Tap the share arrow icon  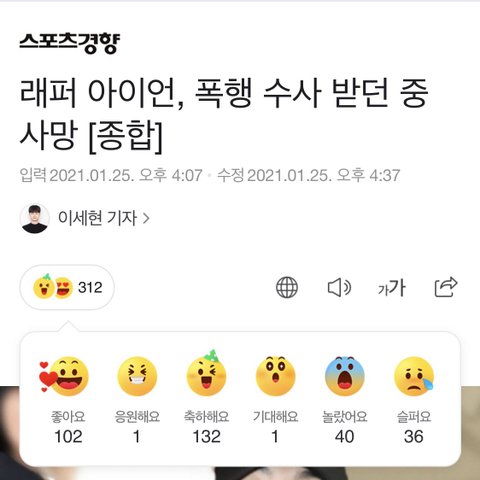click(446, 287)
